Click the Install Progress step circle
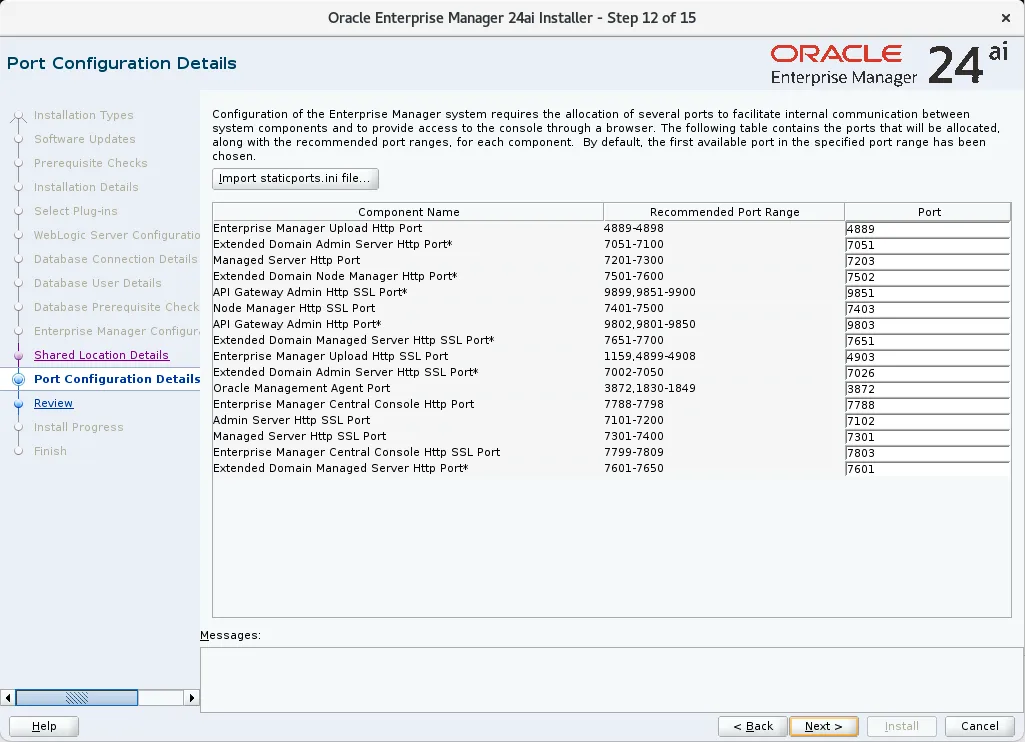 (x=21, y=427)
